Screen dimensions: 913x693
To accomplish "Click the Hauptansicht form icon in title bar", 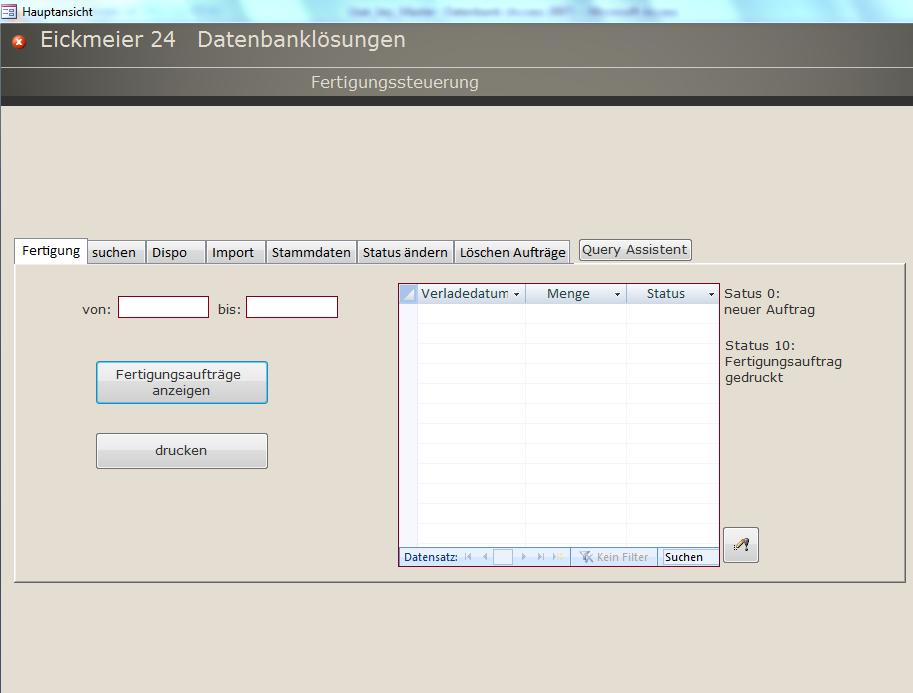I will [9, 11].
